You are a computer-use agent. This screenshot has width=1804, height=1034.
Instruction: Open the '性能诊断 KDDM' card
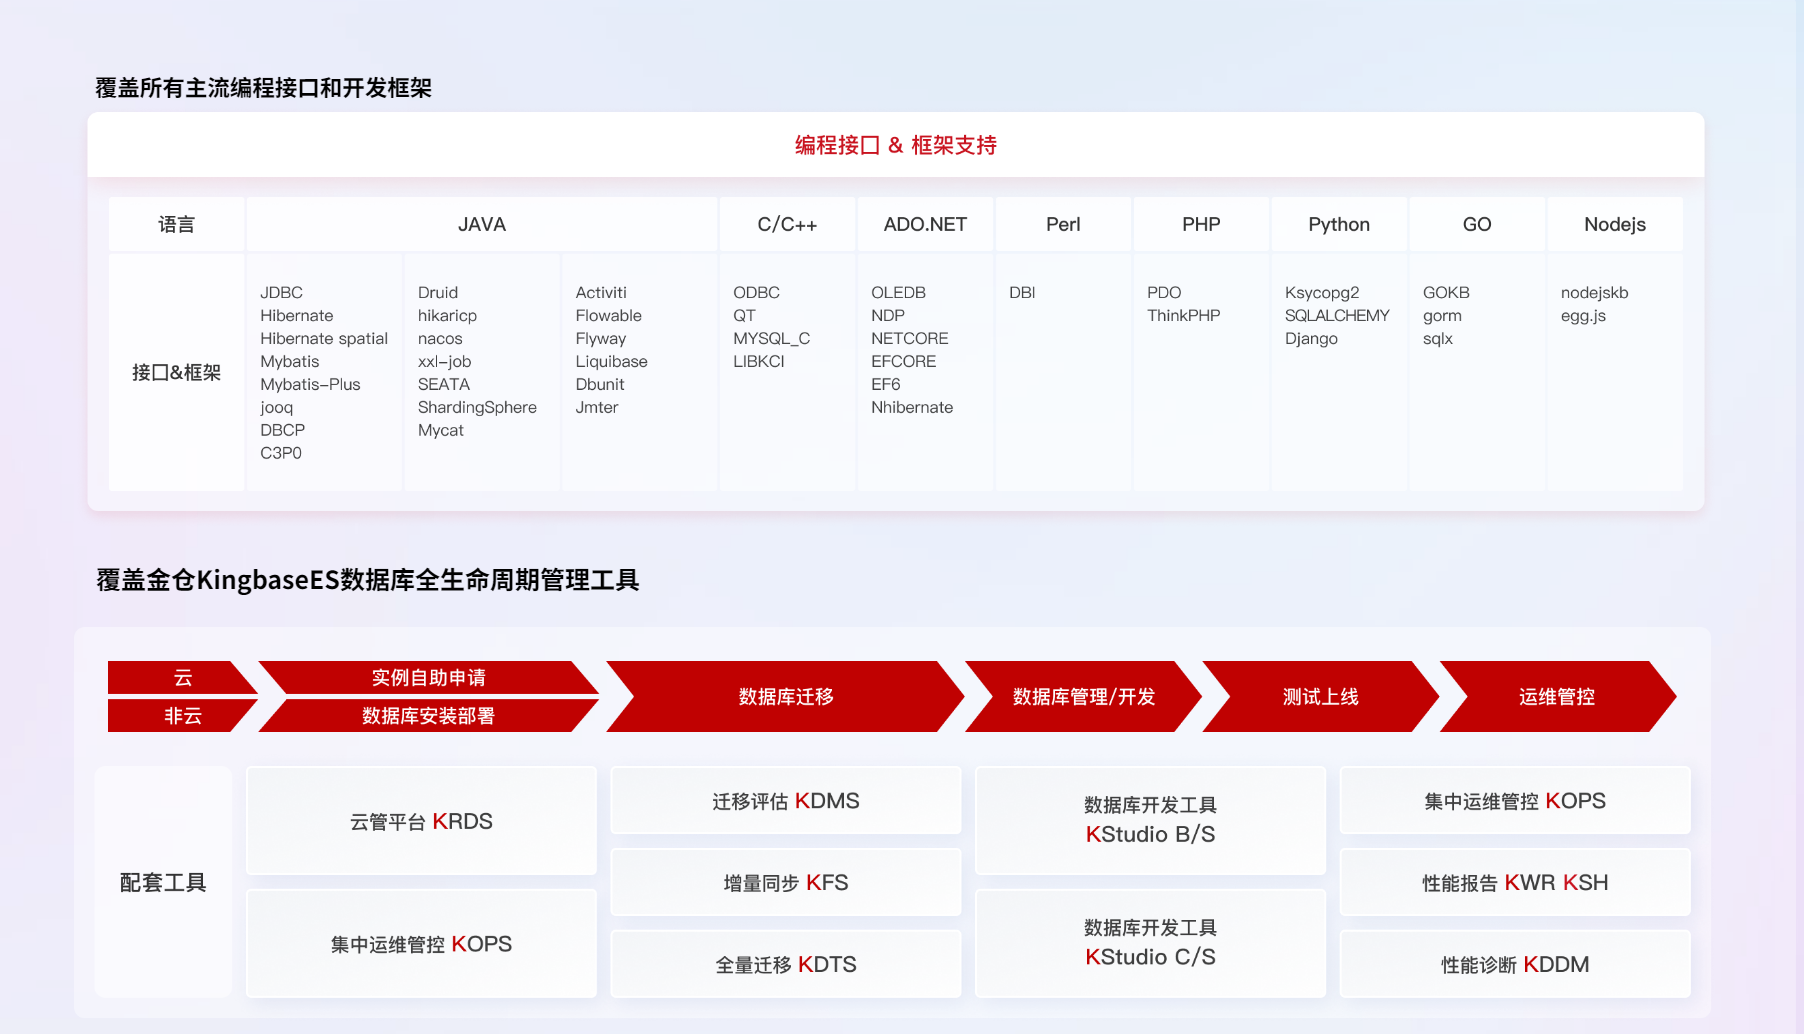point(1515,964)
